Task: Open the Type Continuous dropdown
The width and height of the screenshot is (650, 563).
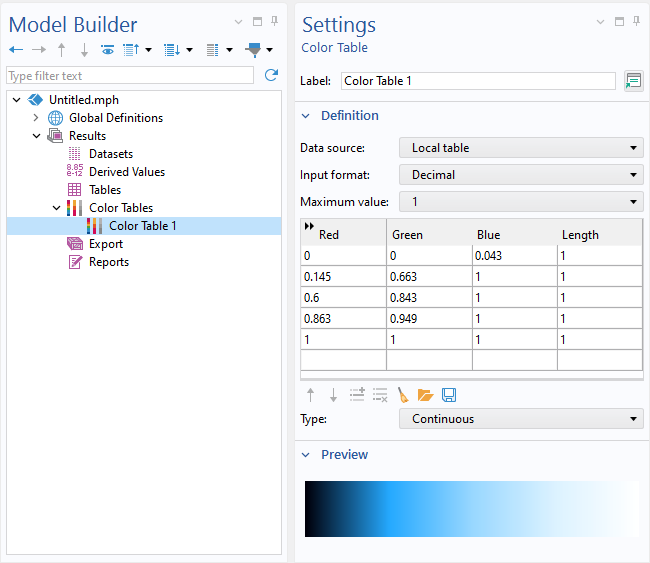Action: [x=521, y=419]
